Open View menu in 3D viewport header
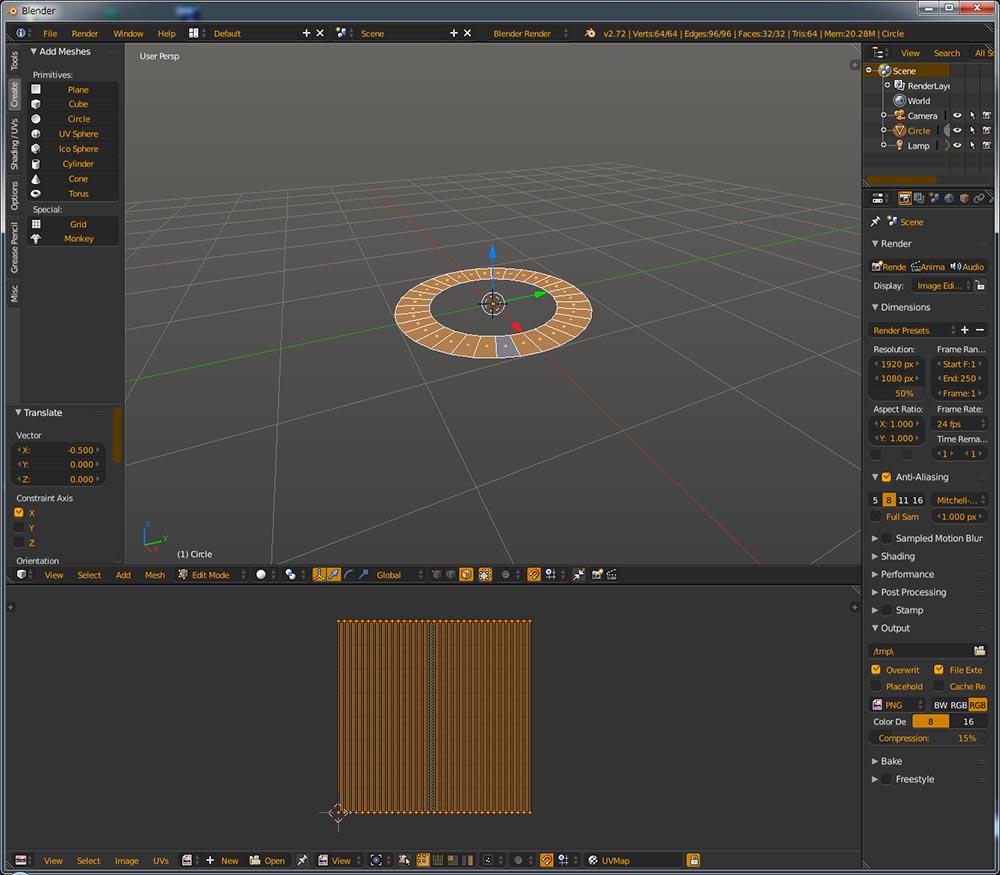 coord(54,575)
